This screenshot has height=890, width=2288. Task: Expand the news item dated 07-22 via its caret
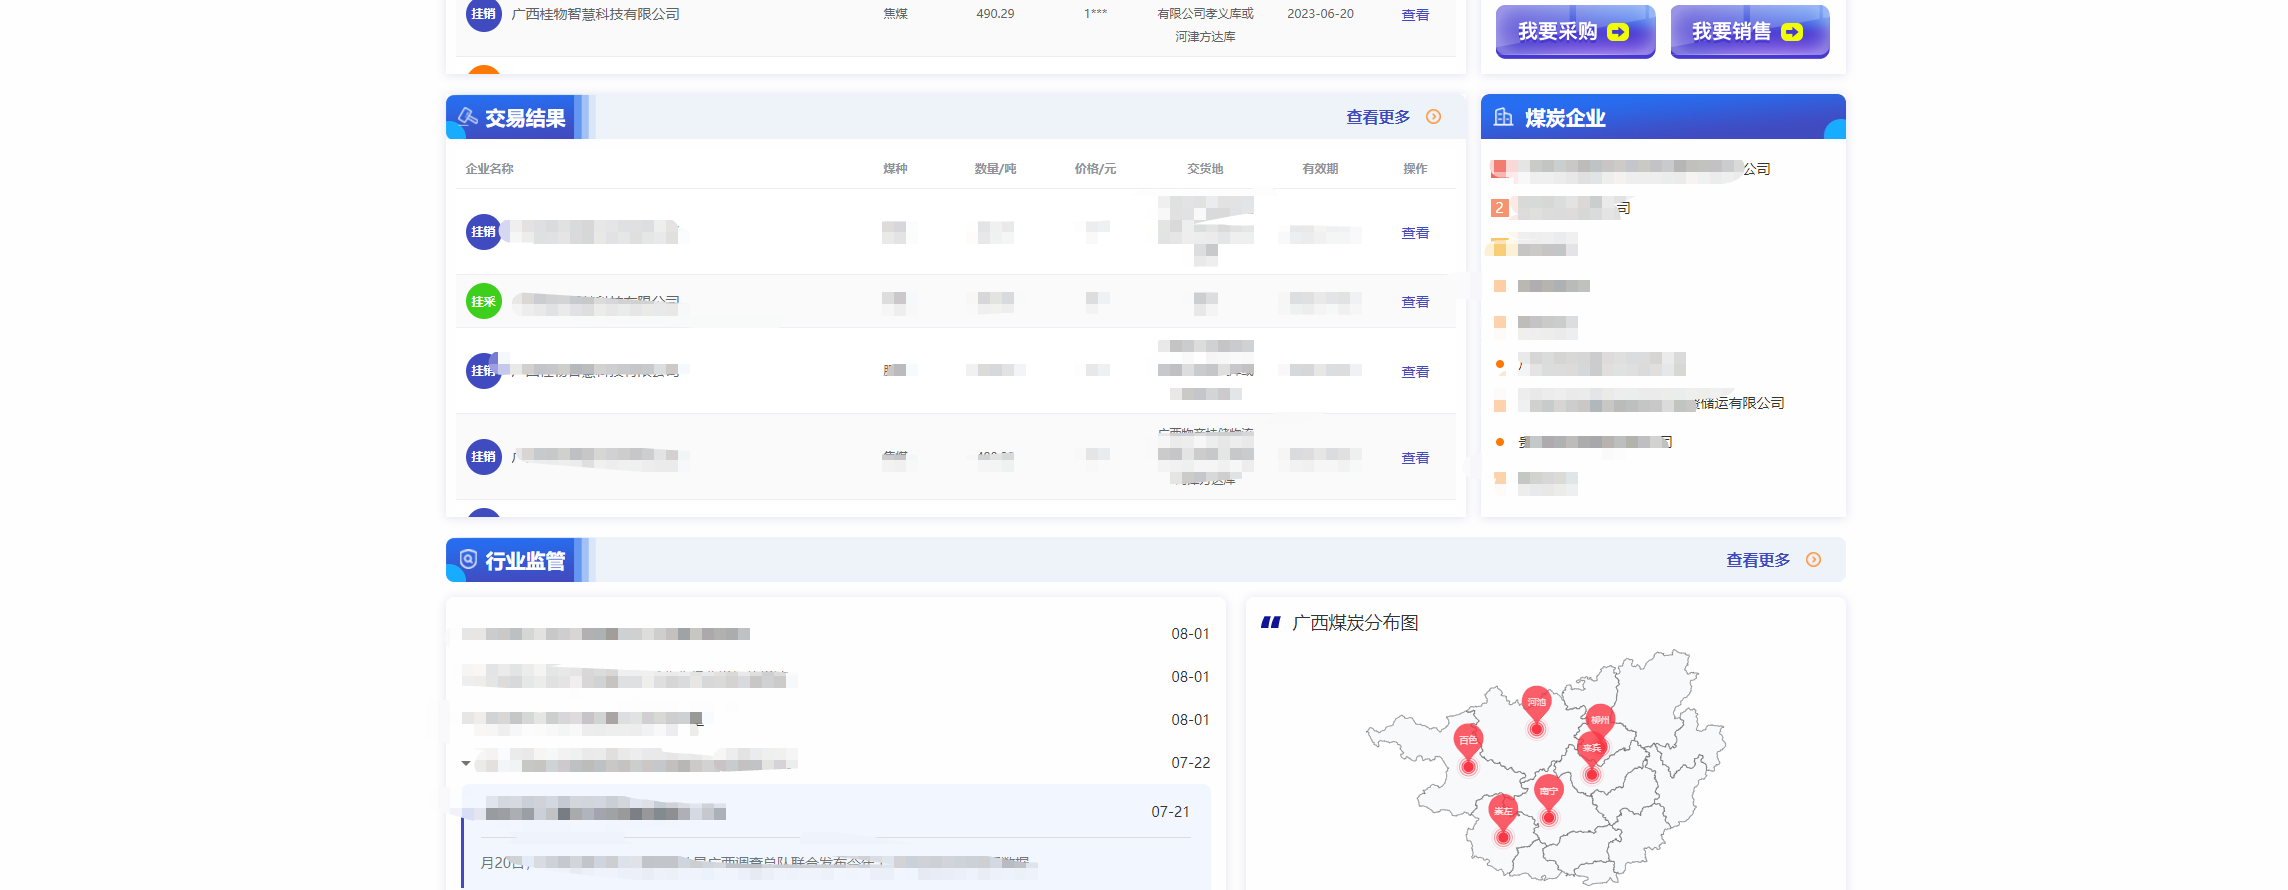(x=466, y=763)
